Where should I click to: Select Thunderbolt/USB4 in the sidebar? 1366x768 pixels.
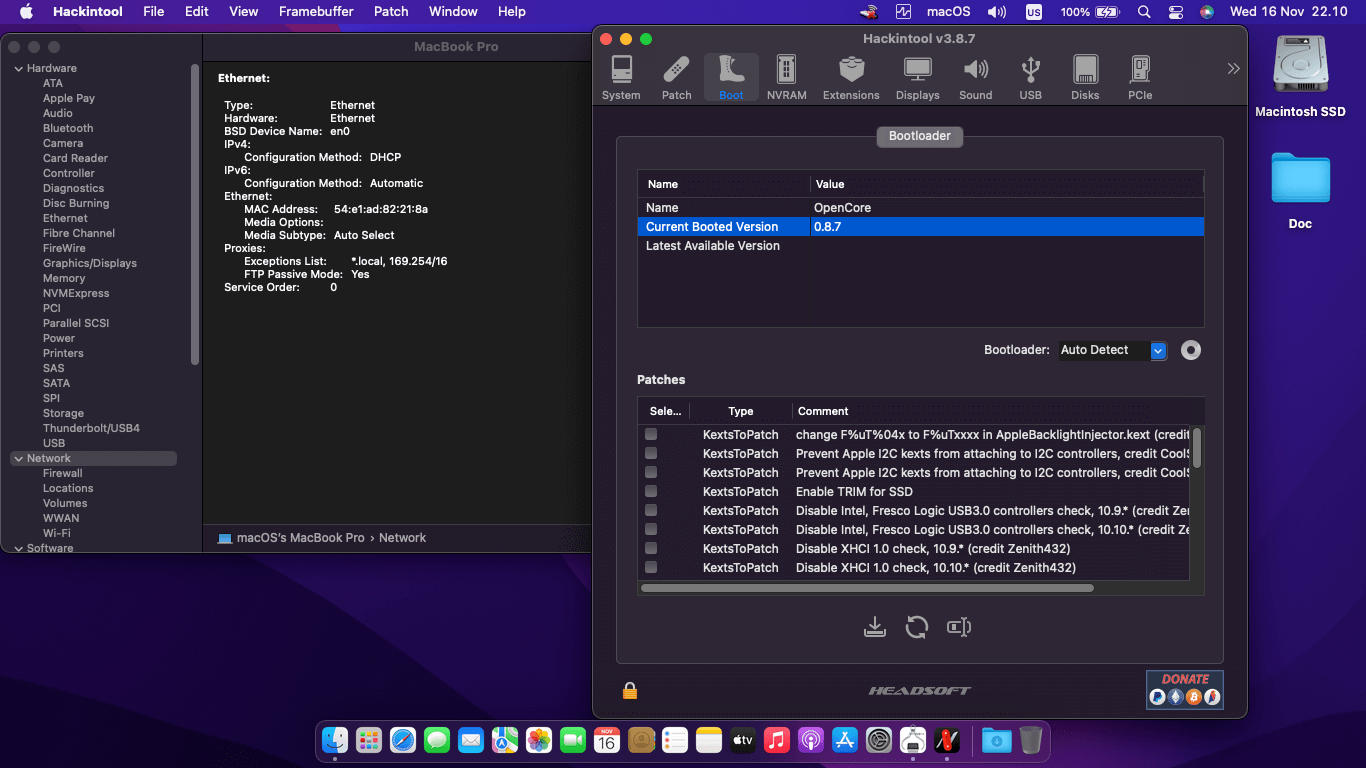coord(91,428)
